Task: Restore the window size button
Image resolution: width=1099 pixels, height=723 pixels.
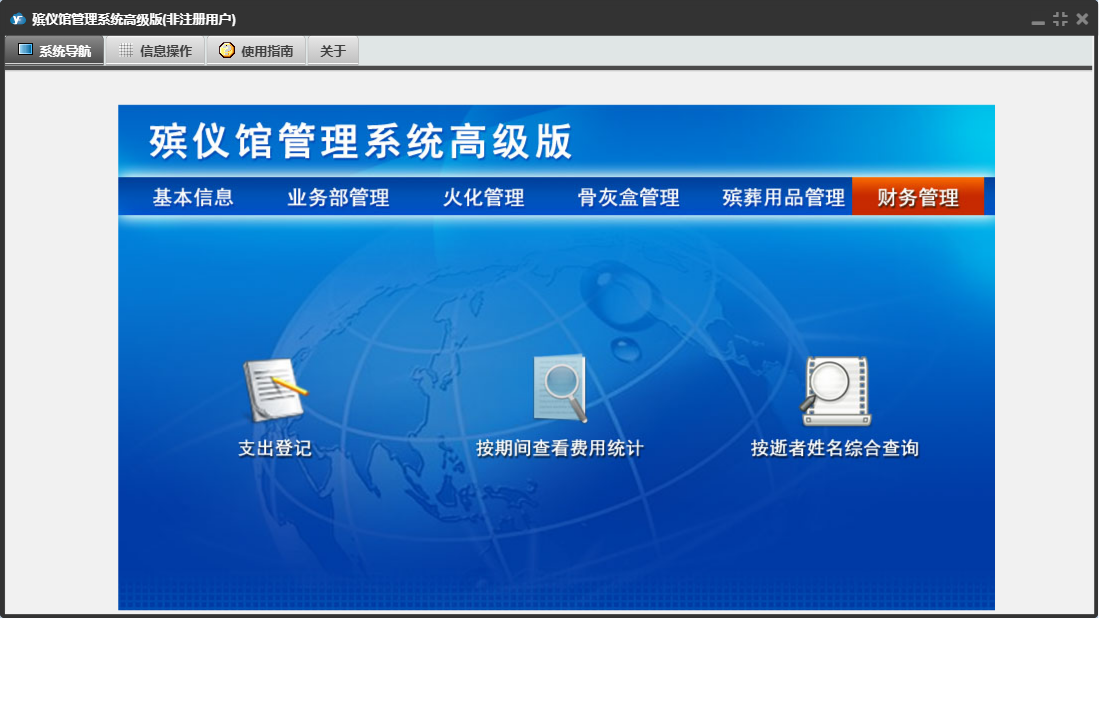Action: pyautogui.click(x=1060, y=20)
